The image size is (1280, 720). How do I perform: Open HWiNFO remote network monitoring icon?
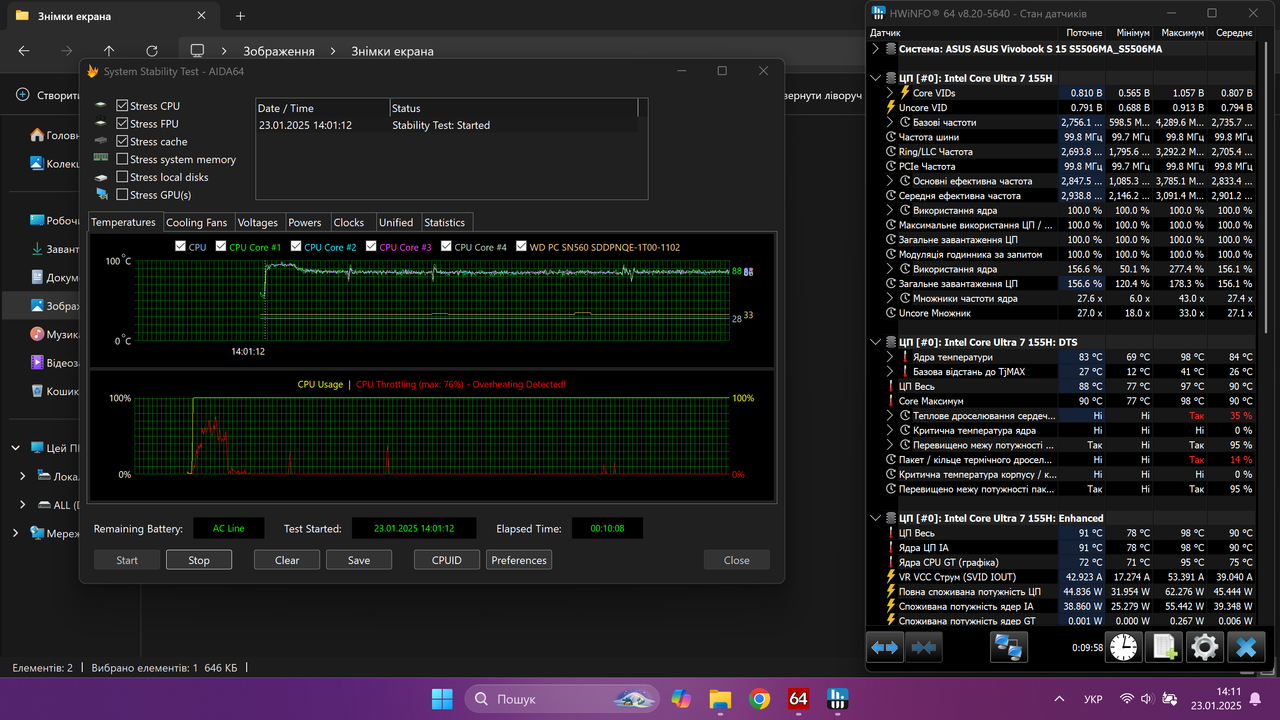point(1009,648)
